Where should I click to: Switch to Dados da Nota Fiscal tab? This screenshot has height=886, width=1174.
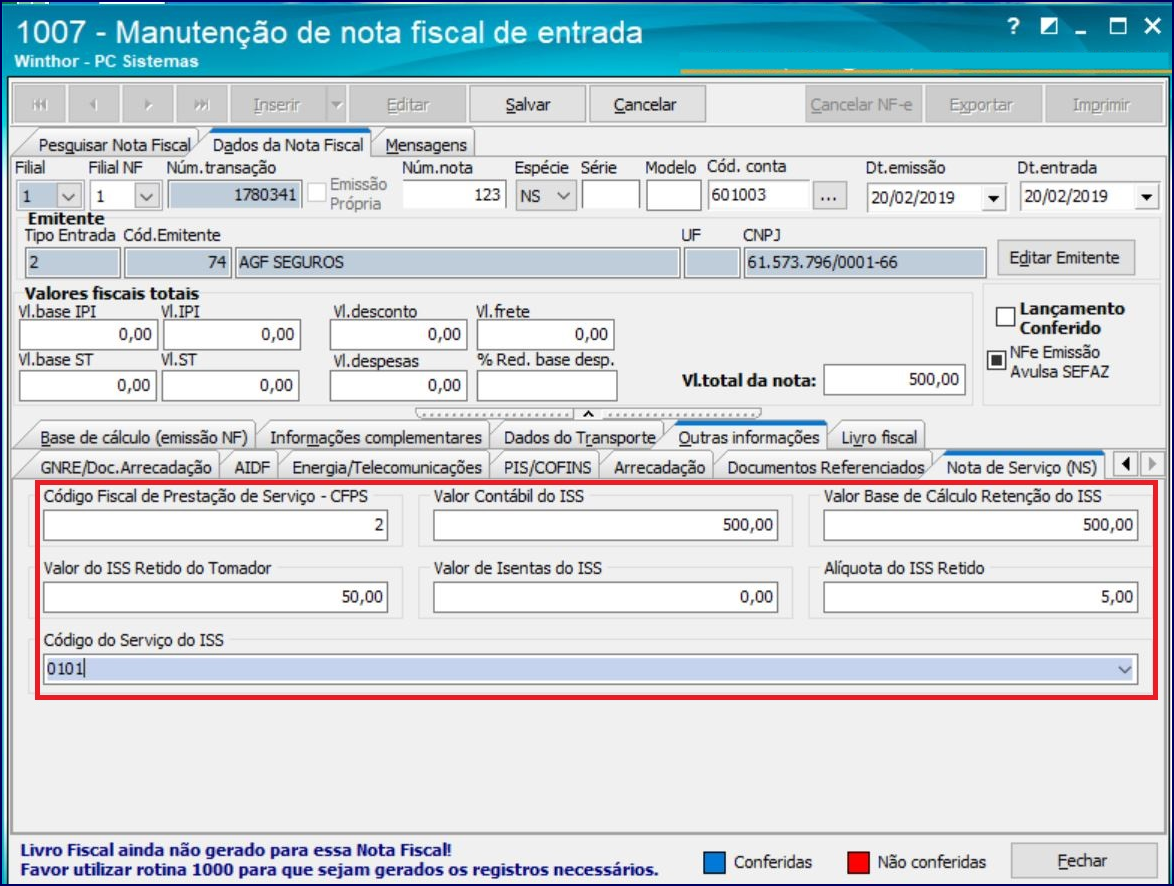[288, 145]
